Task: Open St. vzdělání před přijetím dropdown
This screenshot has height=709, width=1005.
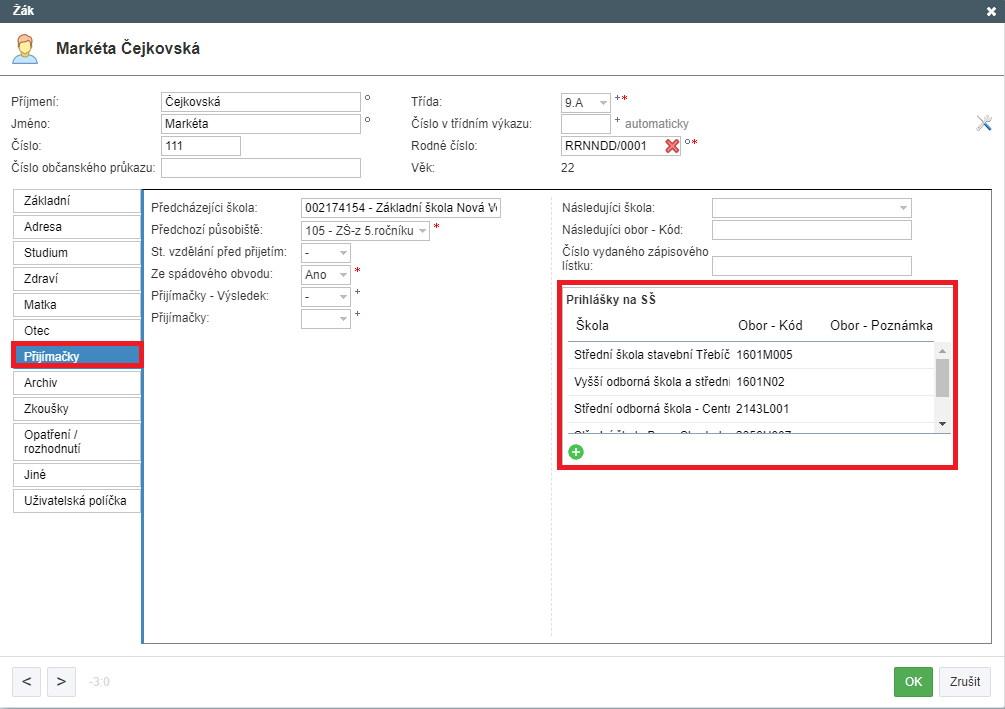Action: [326, 253]
